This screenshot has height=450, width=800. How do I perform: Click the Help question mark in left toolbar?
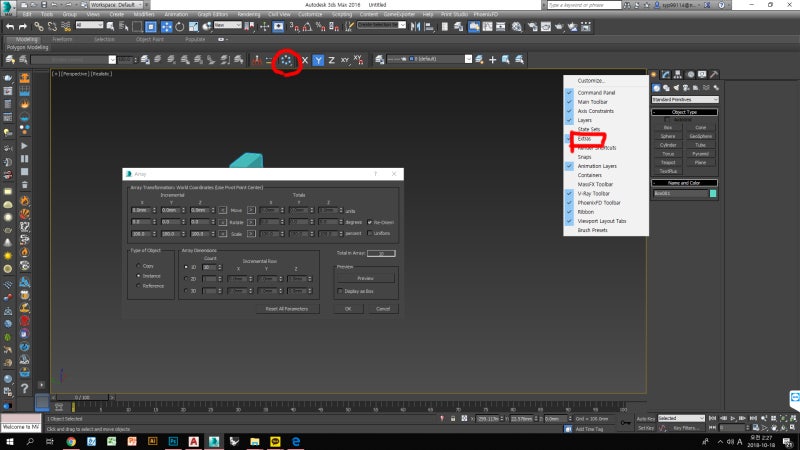[x=24, y=389]
